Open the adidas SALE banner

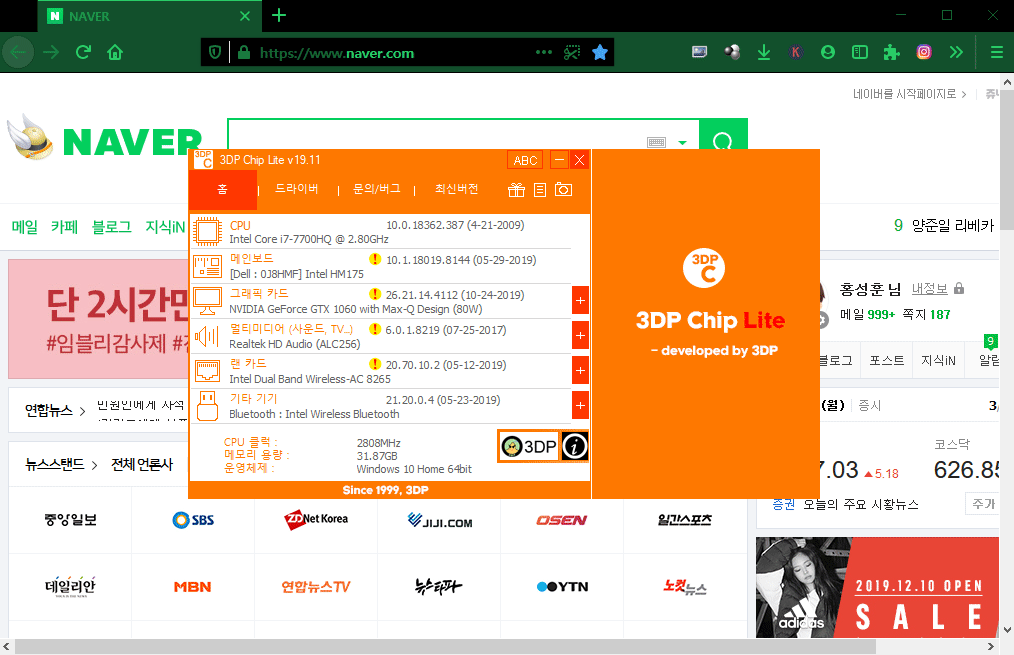point(878,587)
